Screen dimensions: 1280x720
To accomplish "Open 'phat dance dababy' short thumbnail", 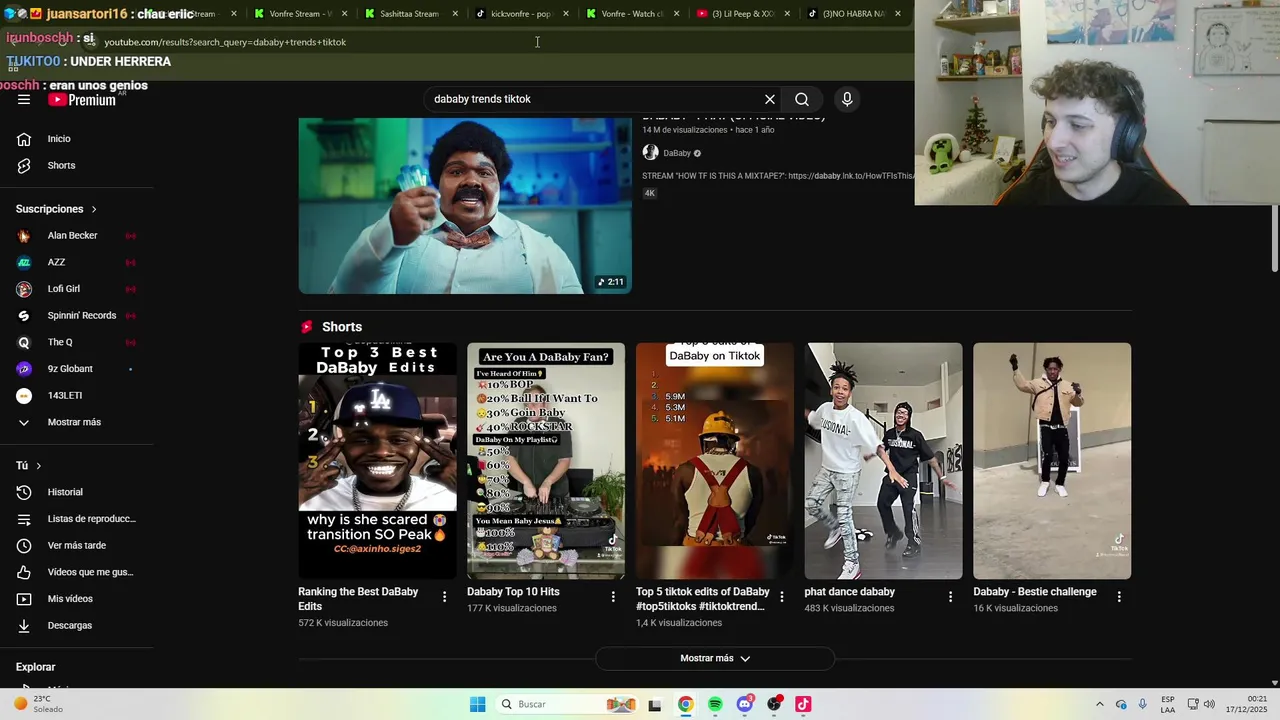I will [x=884, y=461].
